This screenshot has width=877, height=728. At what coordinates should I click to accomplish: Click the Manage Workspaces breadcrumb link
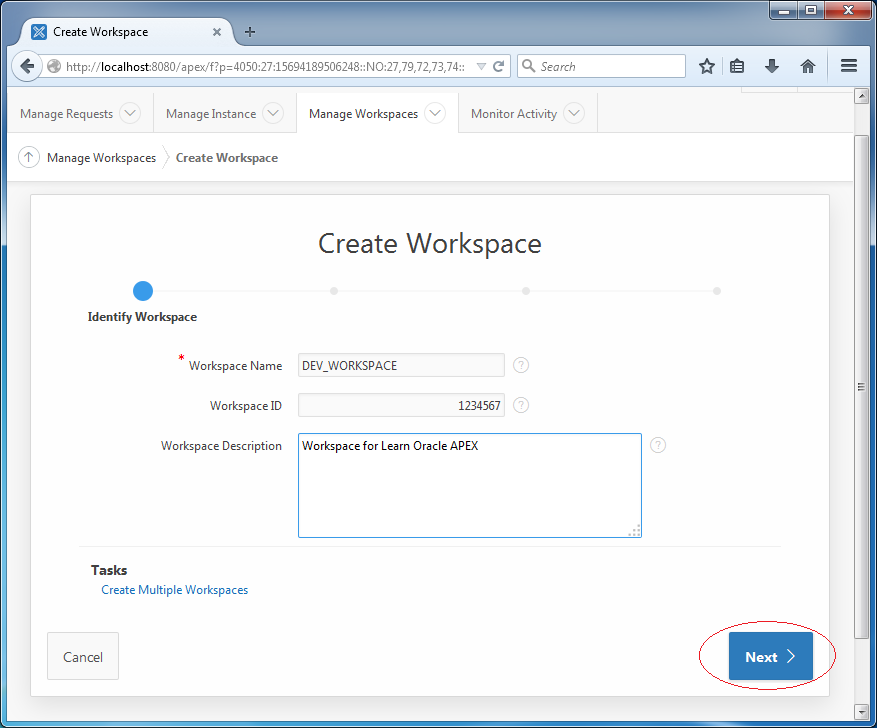click(x=101, y=158)
